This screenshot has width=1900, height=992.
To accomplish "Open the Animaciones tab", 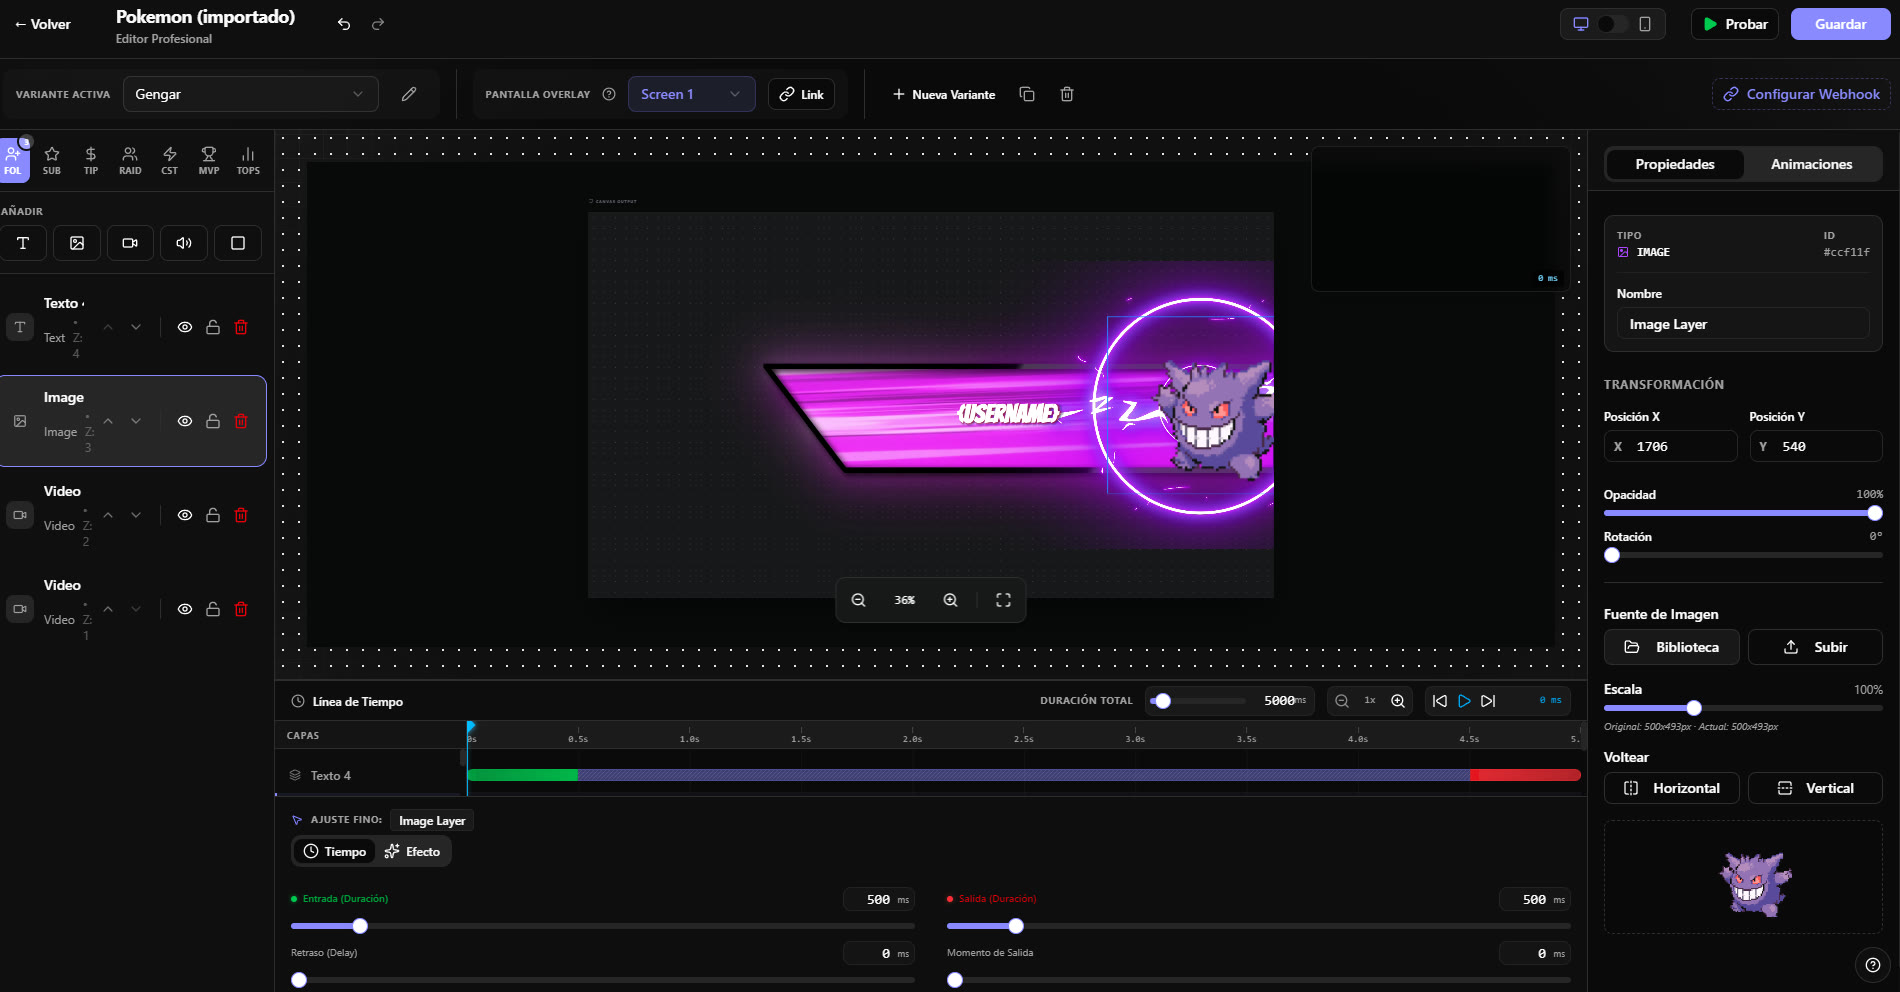I will pyautogui.click(x=1812, y=164).
